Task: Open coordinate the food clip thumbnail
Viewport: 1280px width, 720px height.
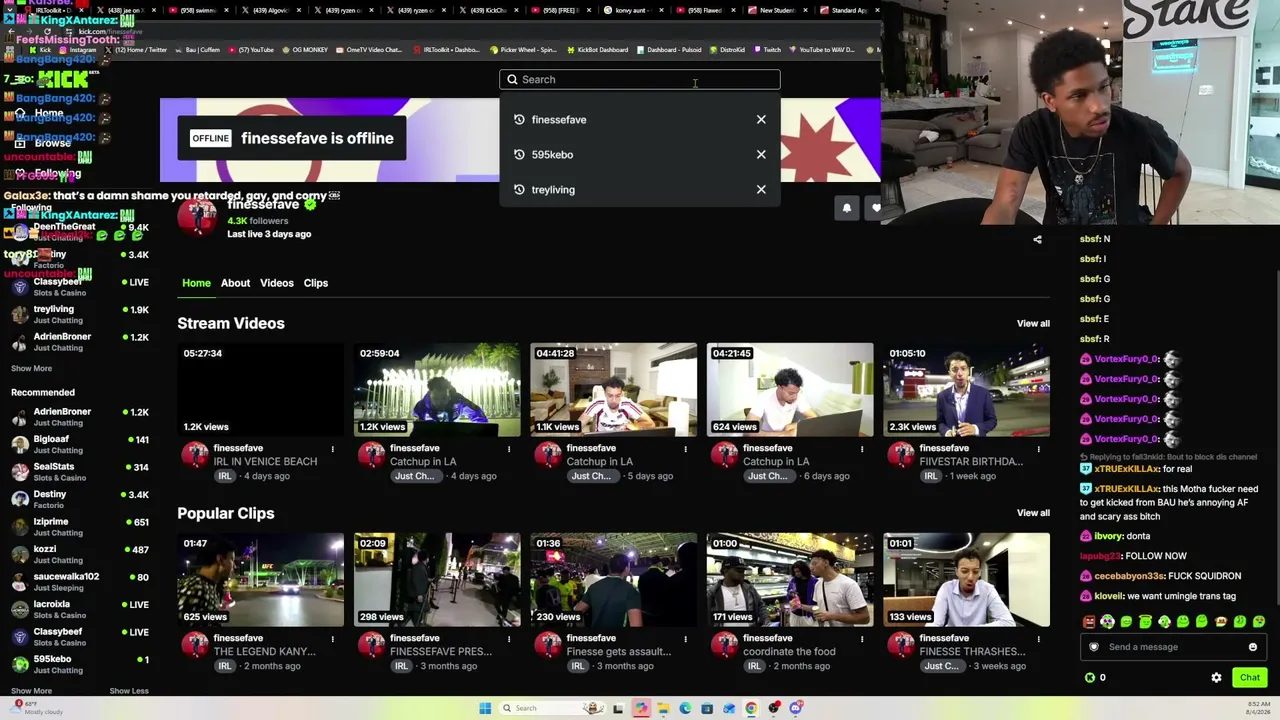Action: (790, 580)
